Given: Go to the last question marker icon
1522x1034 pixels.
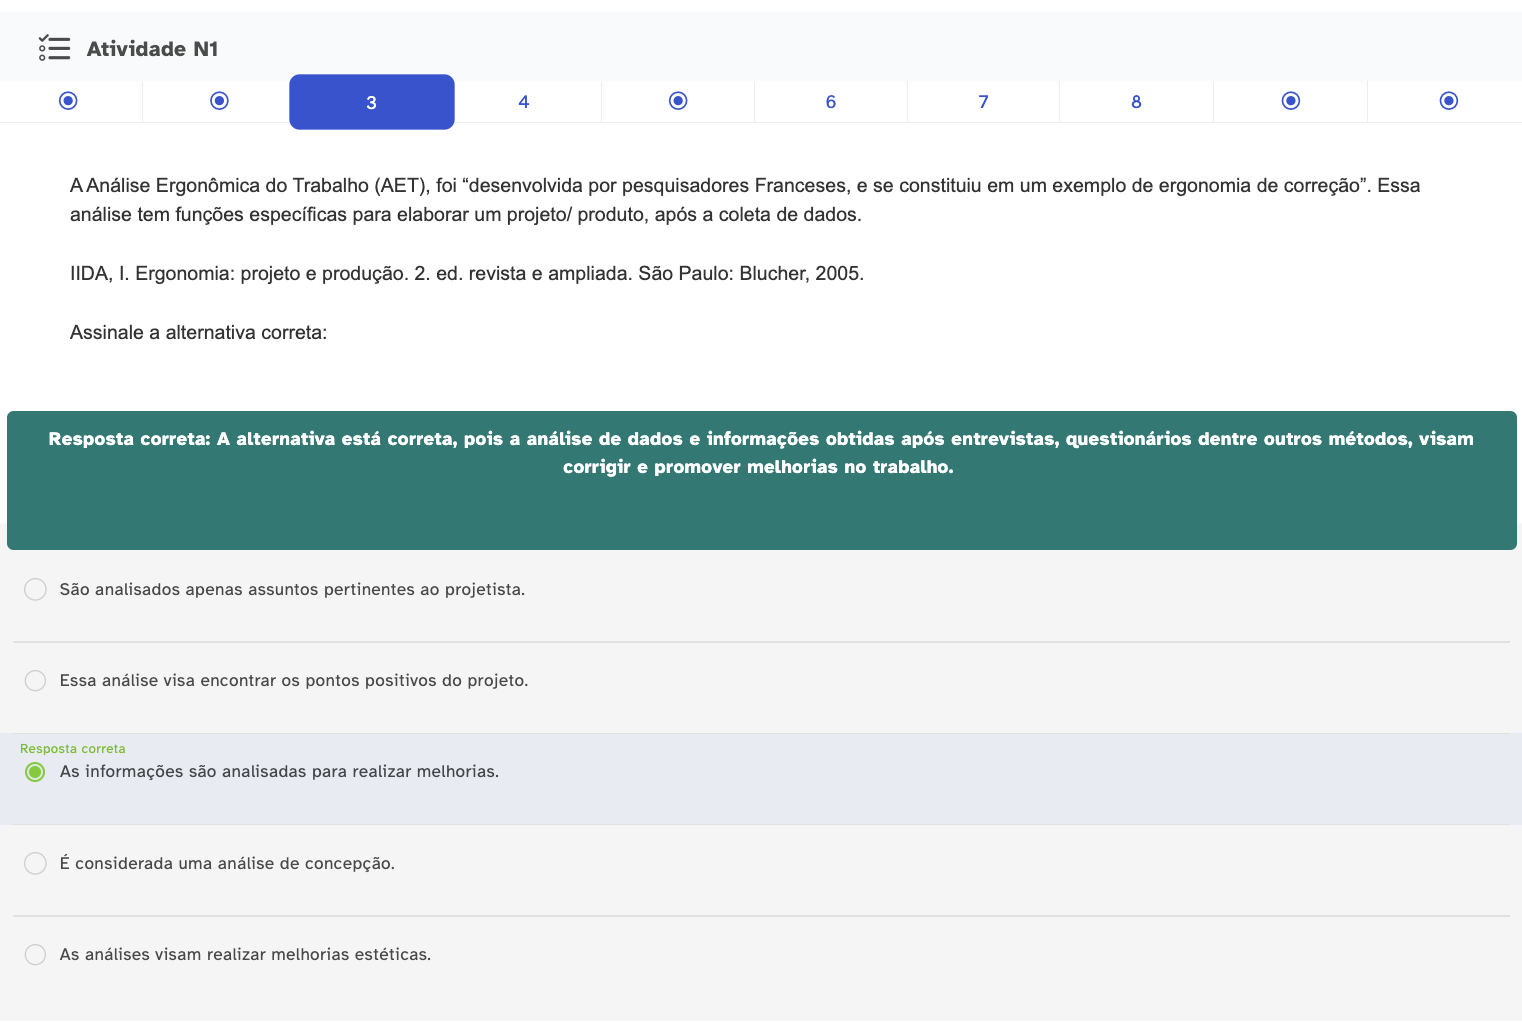Looking at the screenshot, I should [1449, 101].
